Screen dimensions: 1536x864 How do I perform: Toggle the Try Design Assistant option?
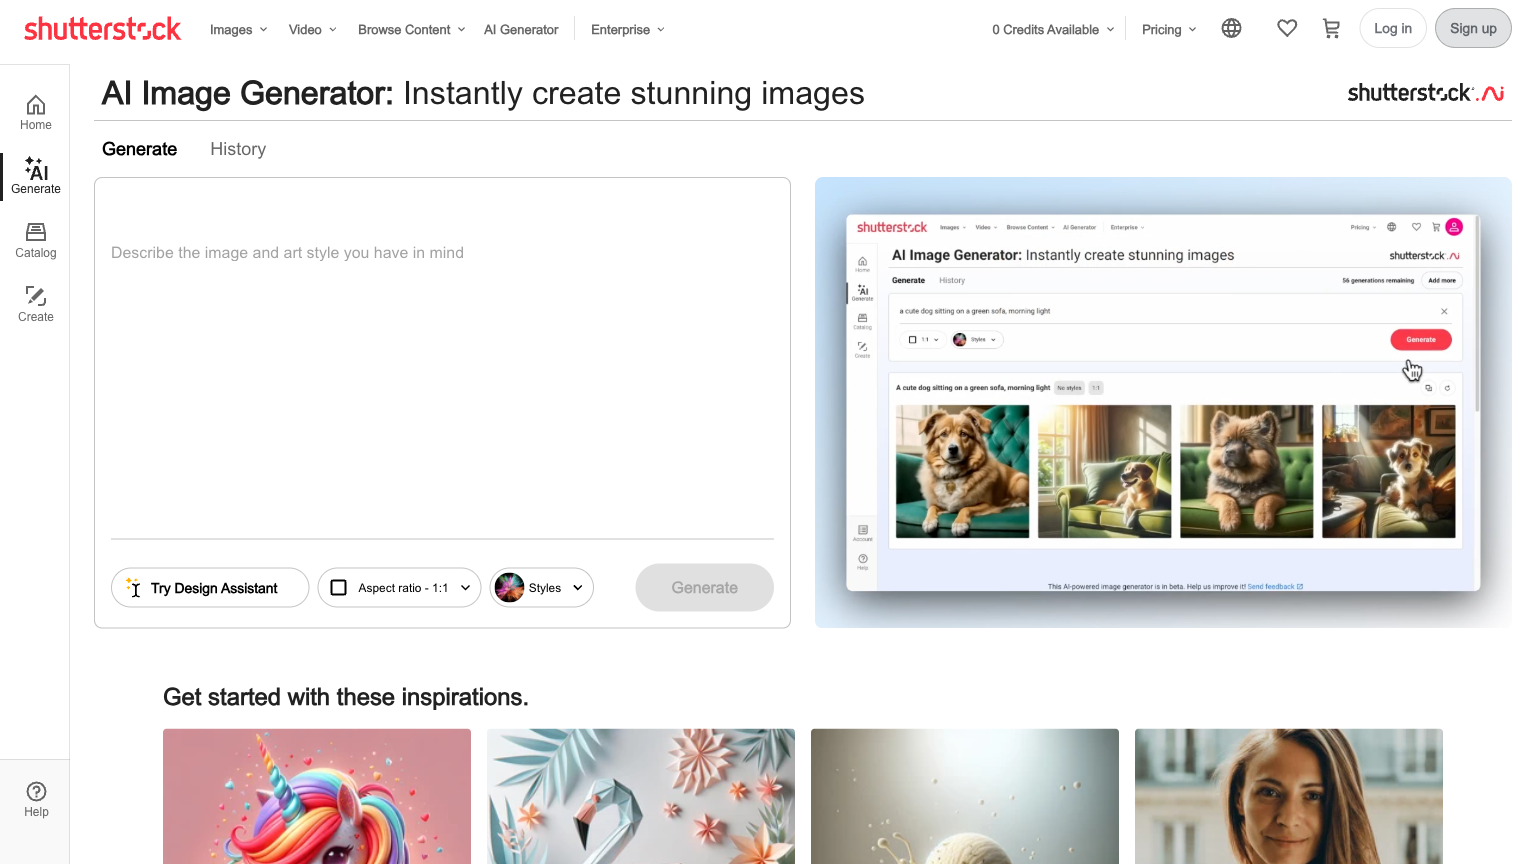pos(209,588)
